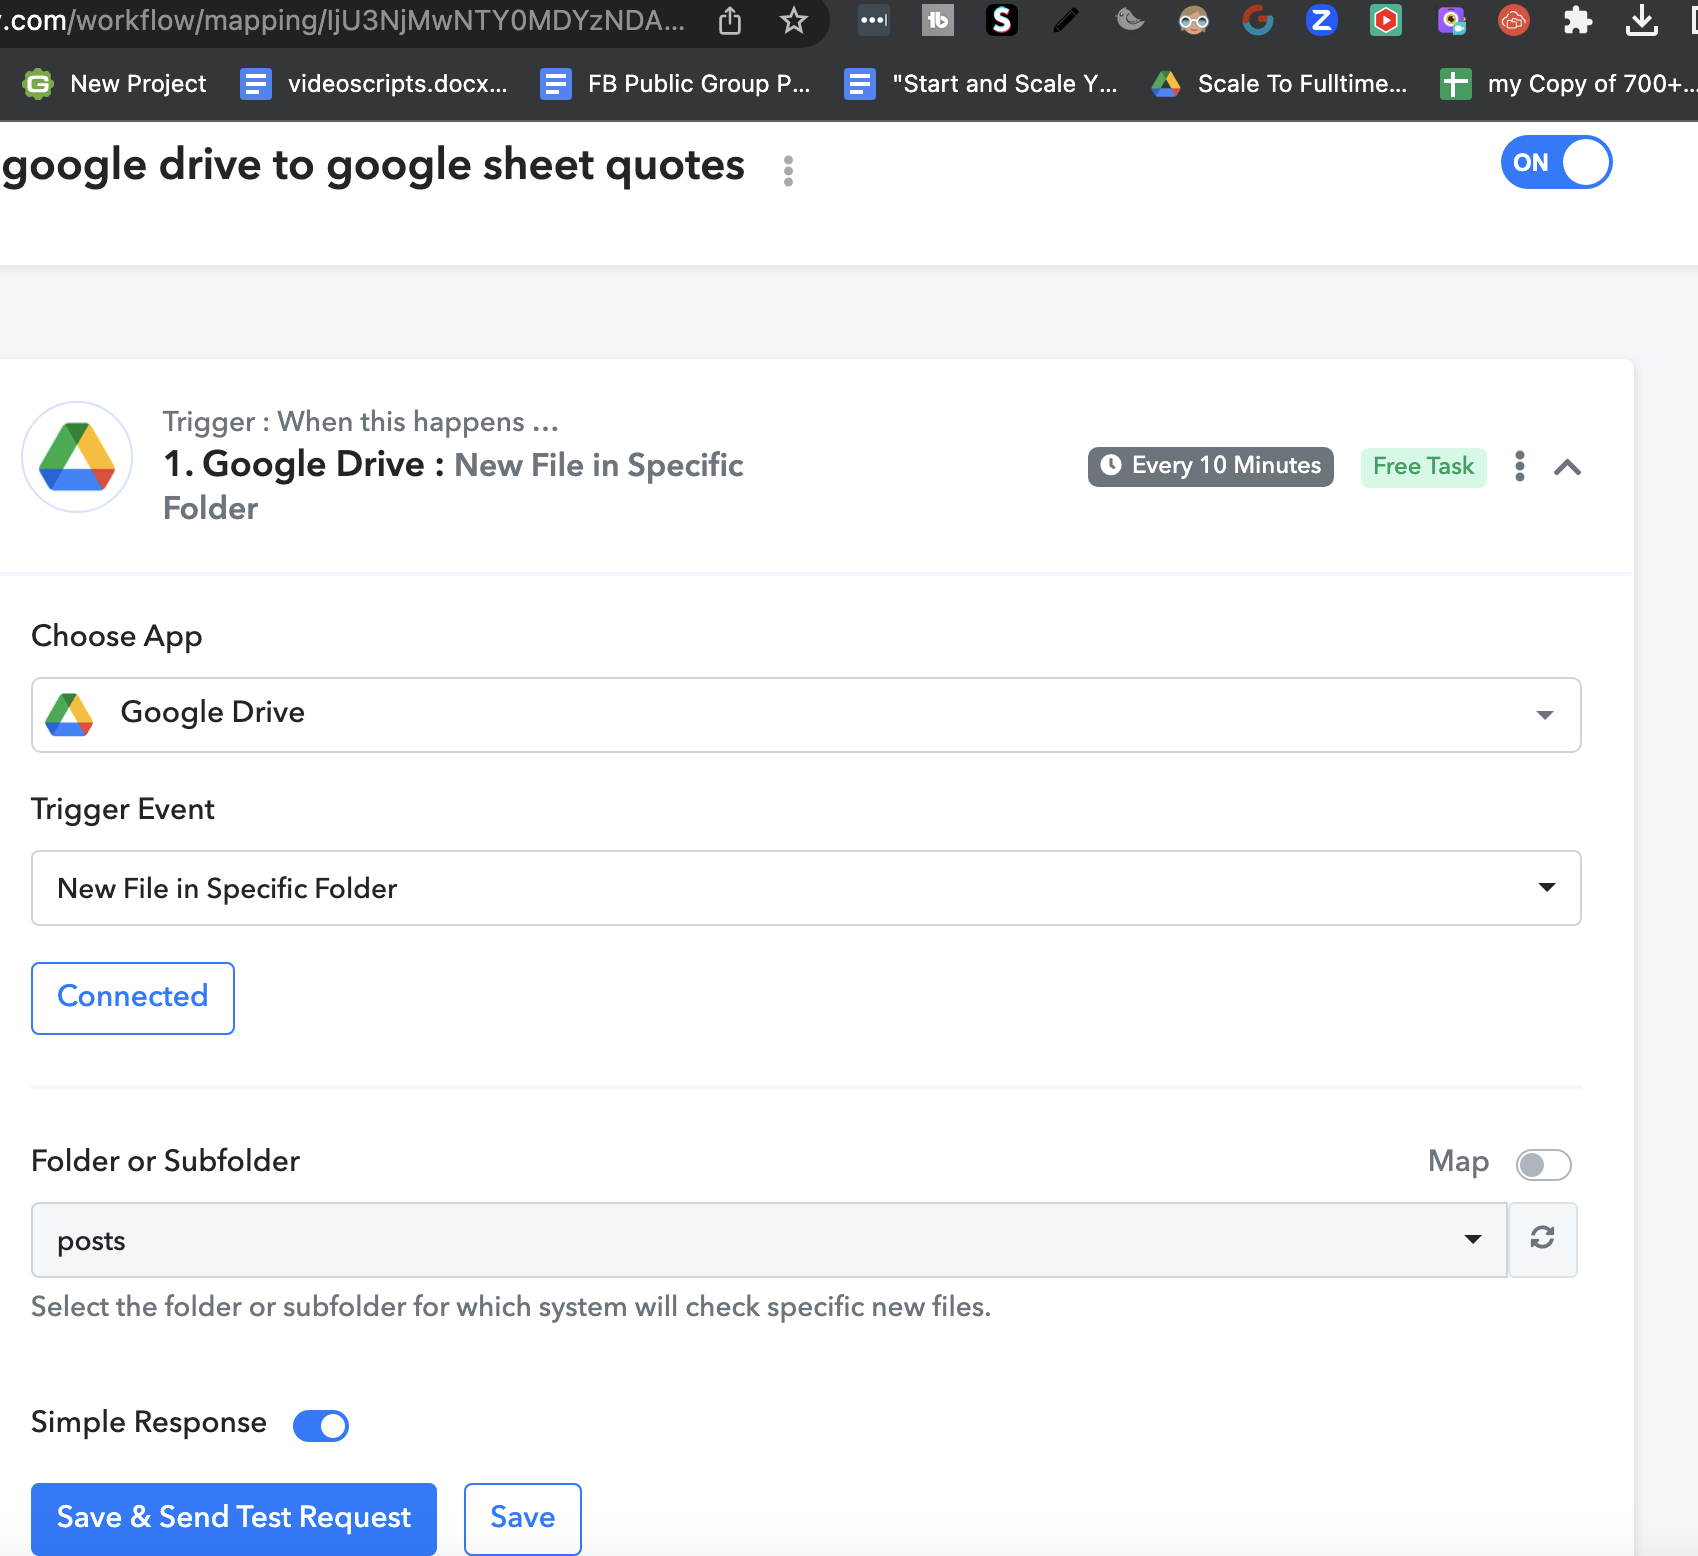This screenshot has width=1698, height=1556.
Task: Open the purple screen recorder extension icon
Action: pos(1451,20)
